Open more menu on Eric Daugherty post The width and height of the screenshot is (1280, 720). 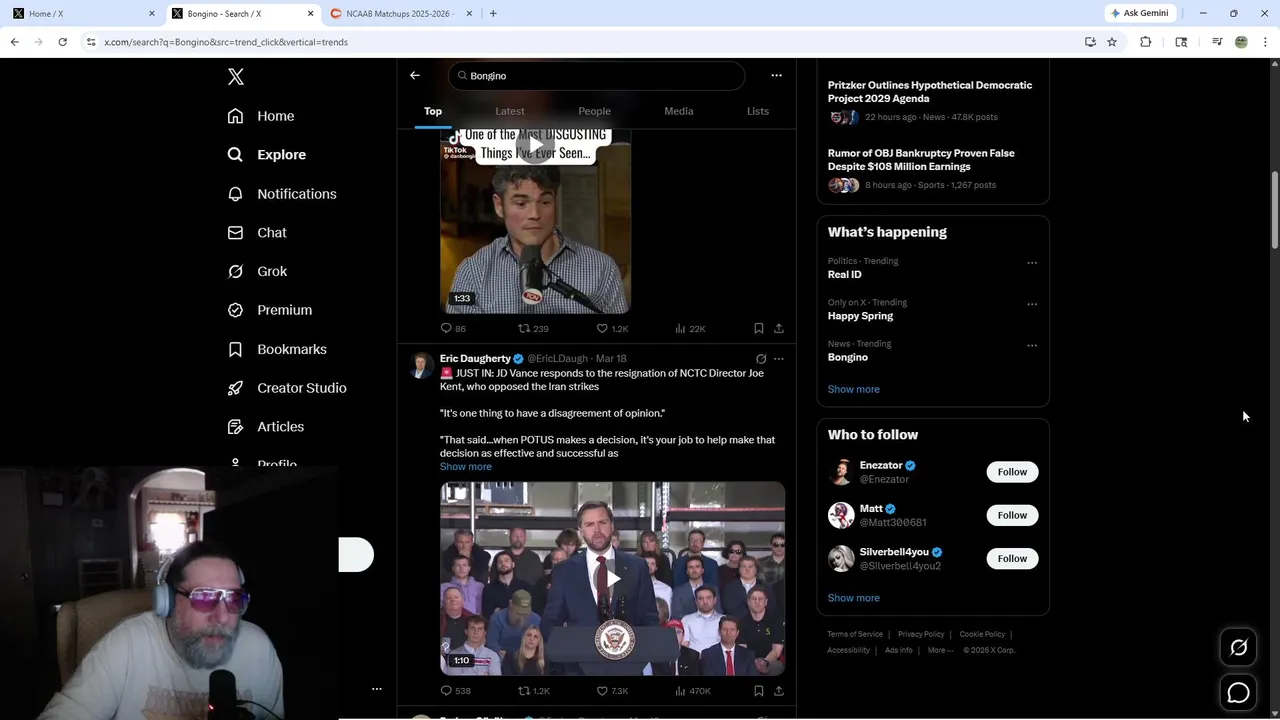779,358
